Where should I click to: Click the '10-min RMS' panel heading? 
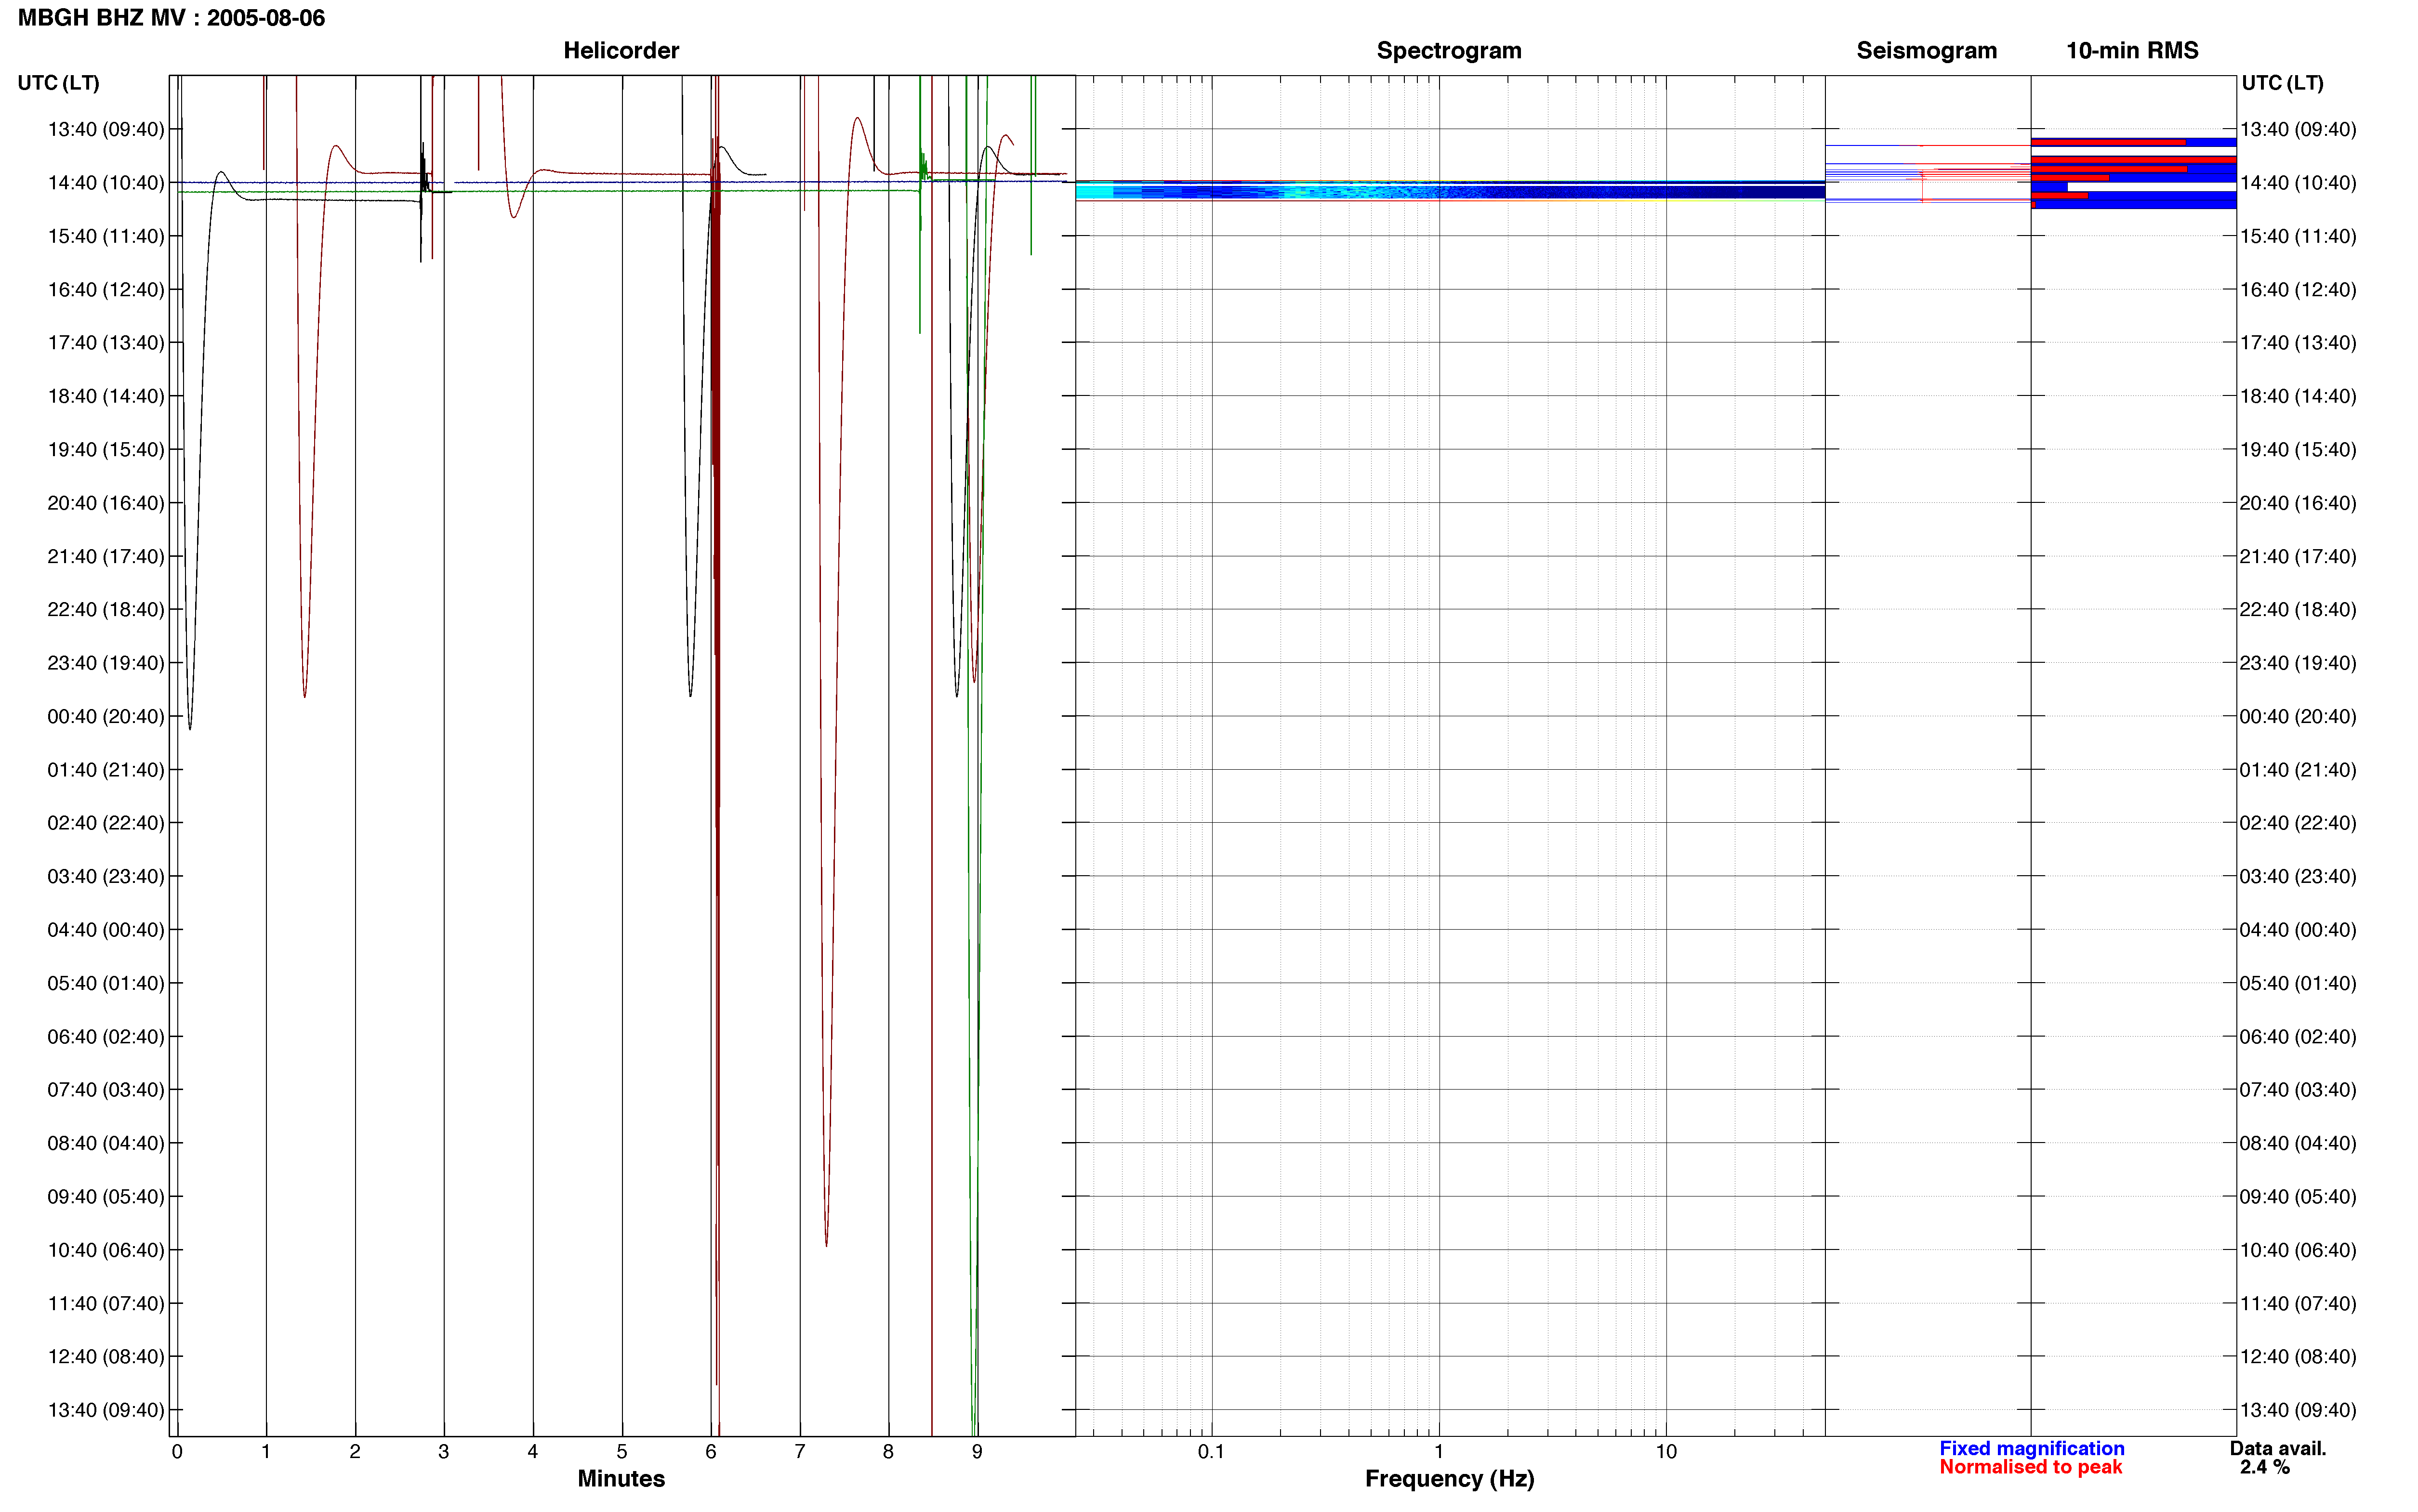(2132, 50)
